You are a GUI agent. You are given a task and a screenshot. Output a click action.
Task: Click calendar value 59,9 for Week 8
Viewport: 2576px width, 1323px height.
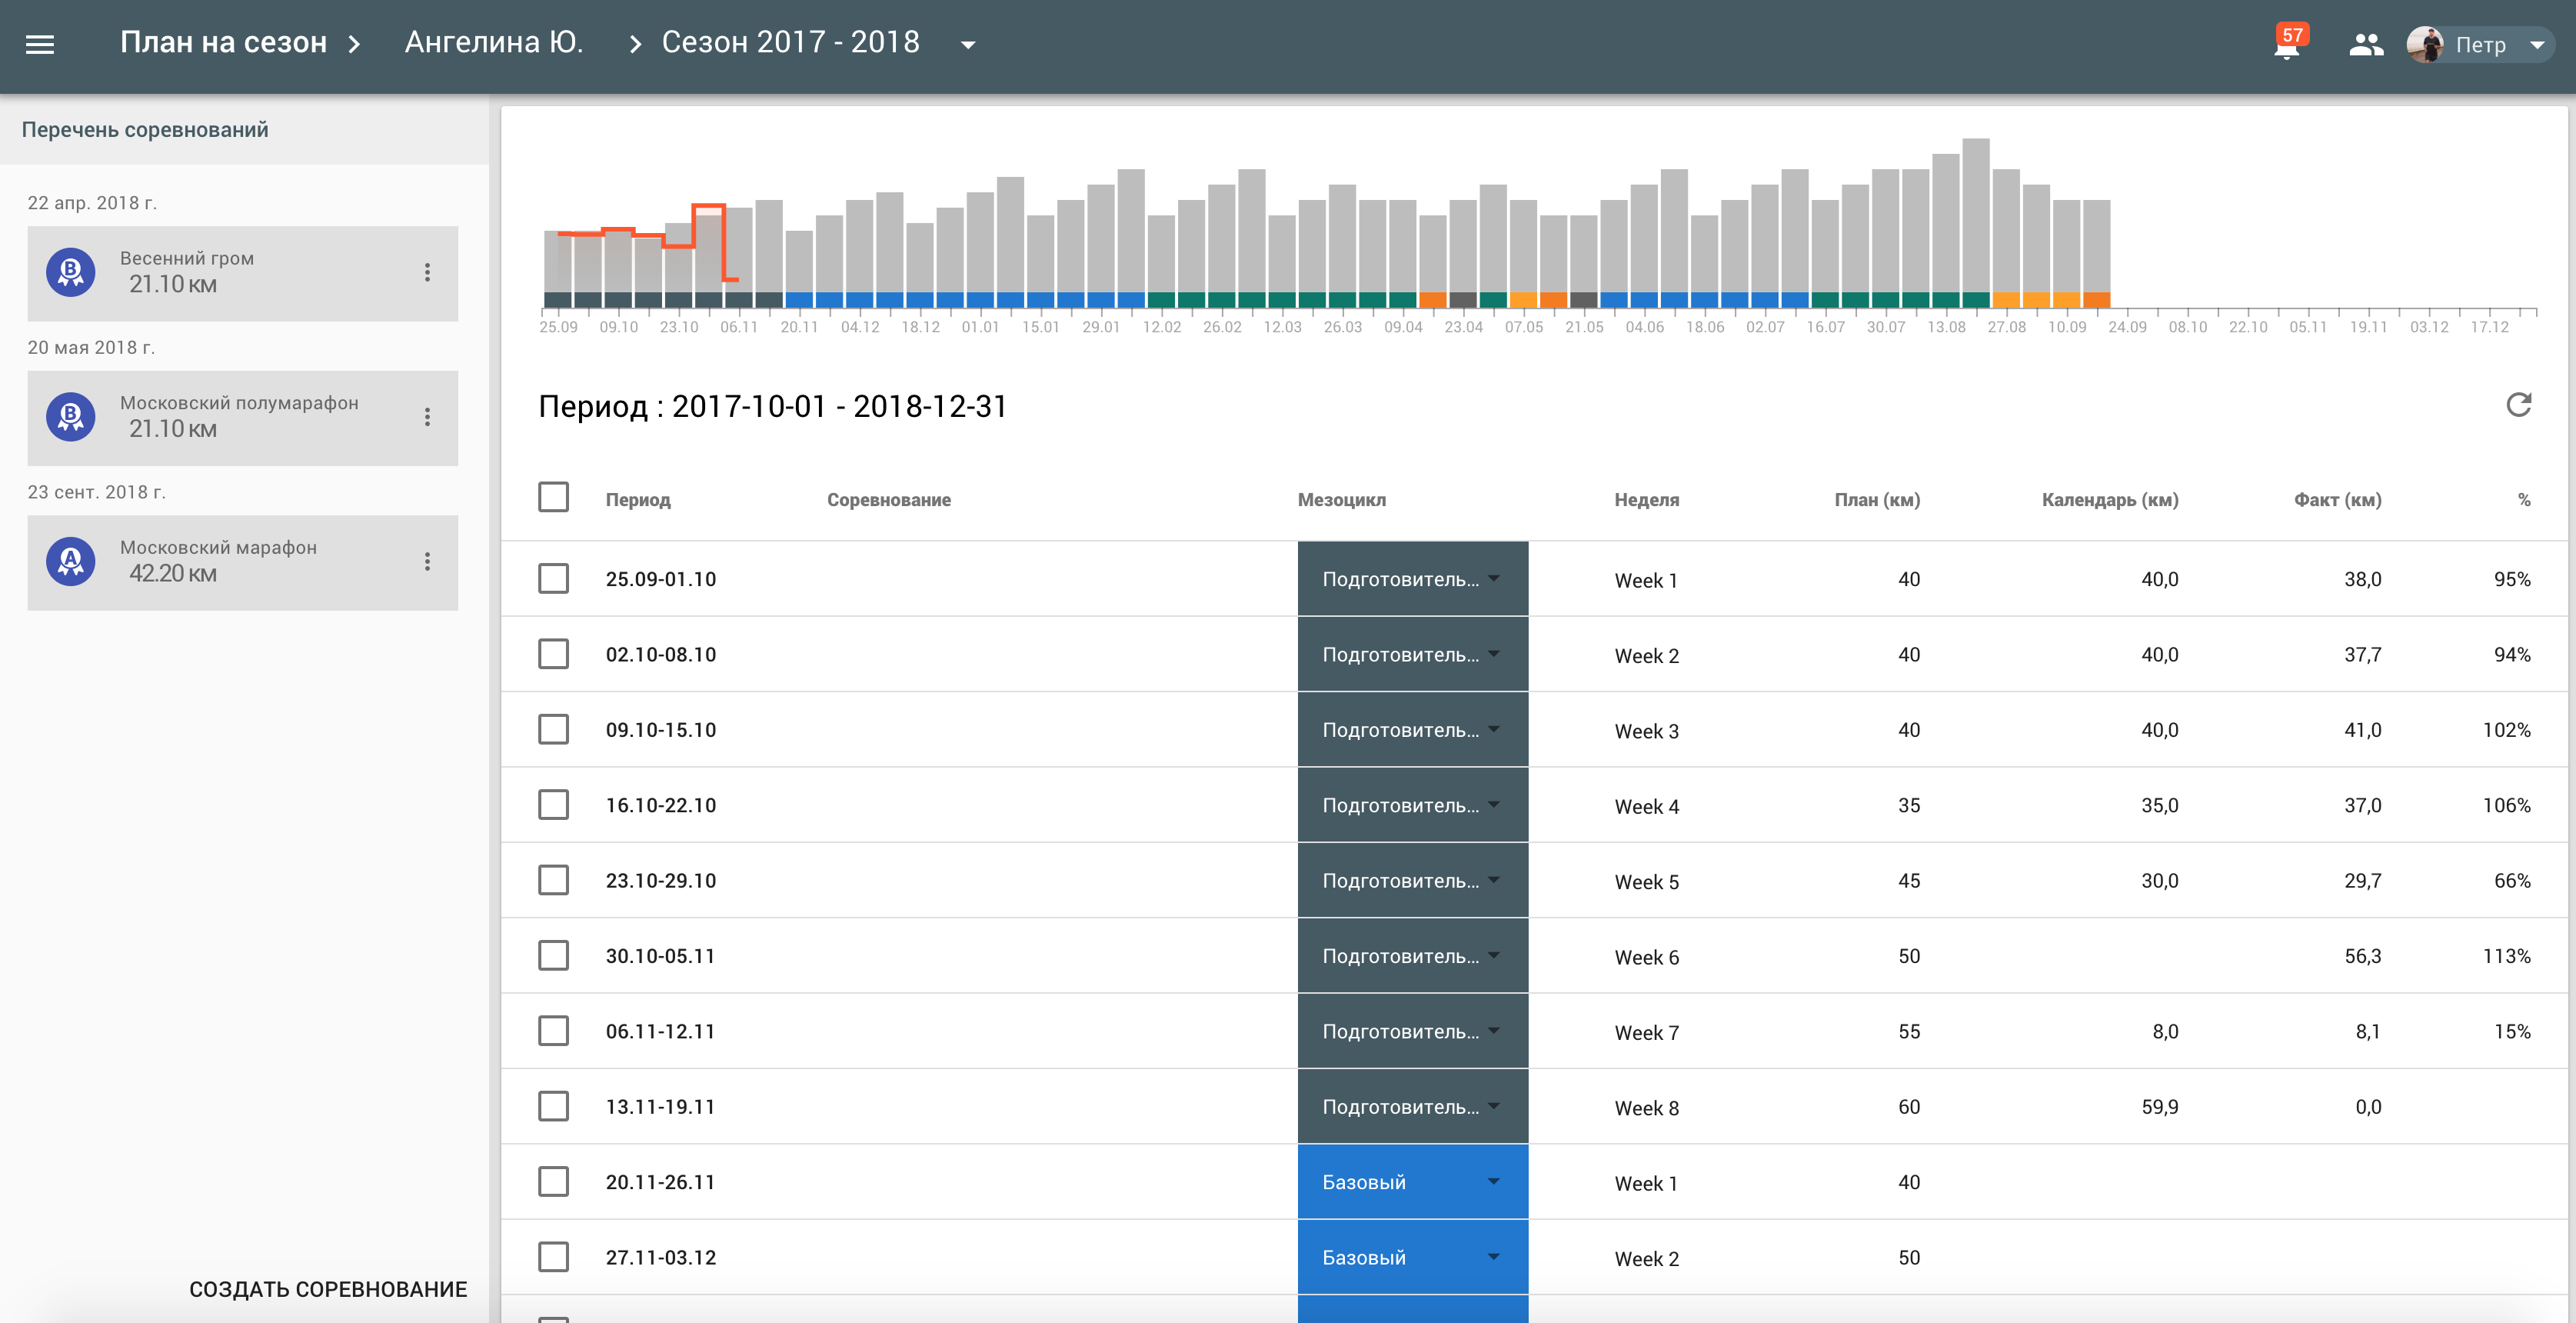coord(2159,1107)
